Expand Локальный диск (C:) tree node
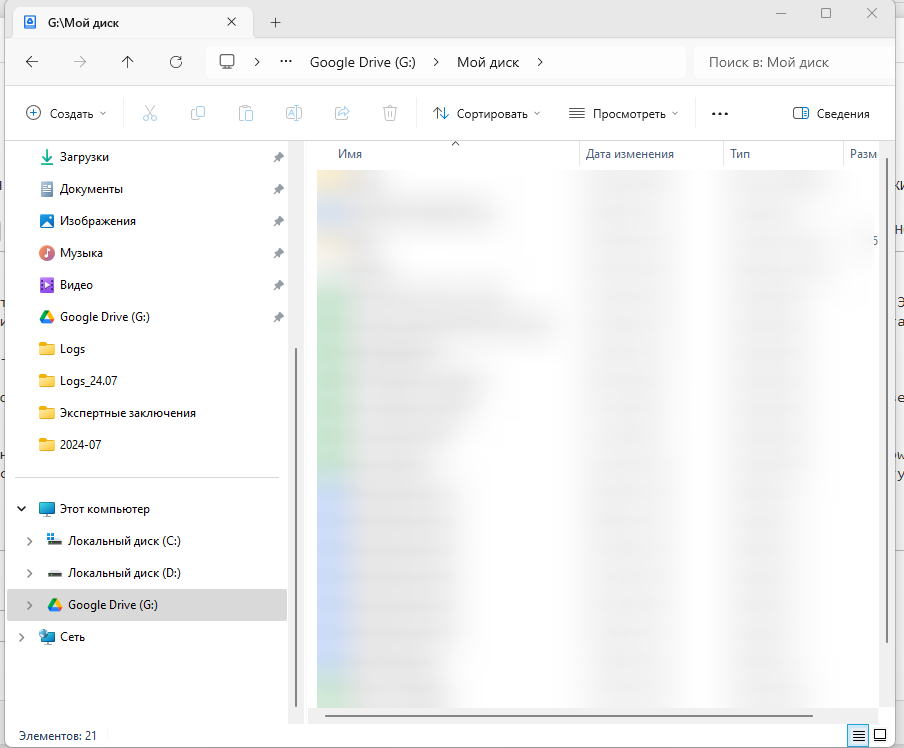Screen dimensions: 904x748 (29, 541)
